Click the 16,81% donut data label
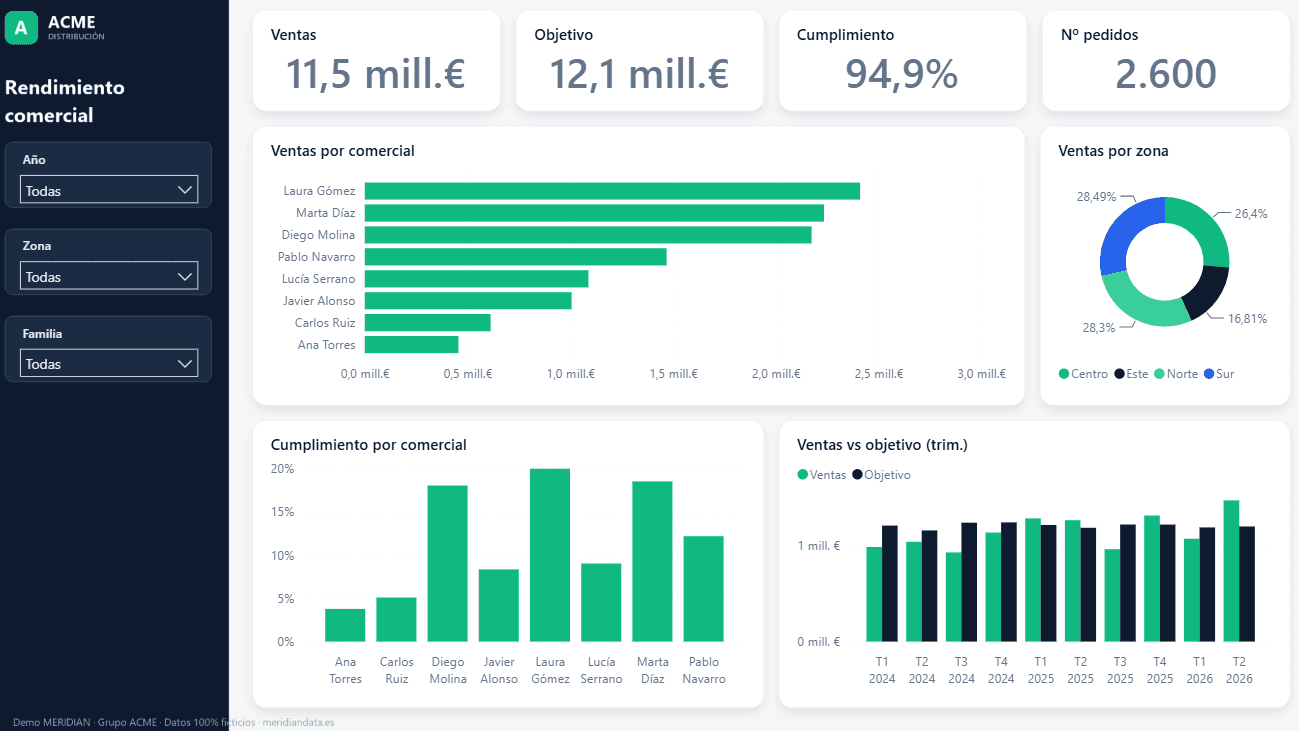1299x731 pixels. pos(1247,319)
